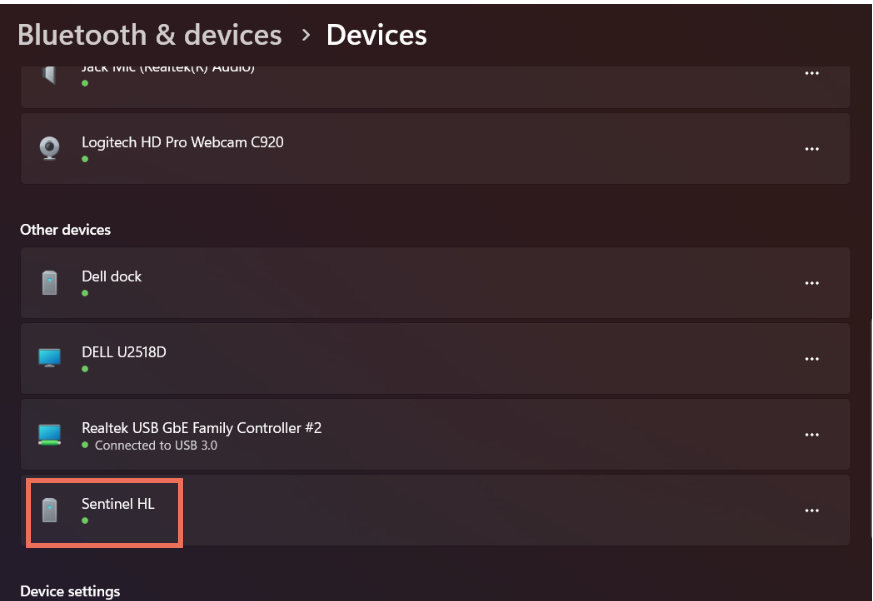Viewport: 873px width, 601px height.
Task: Click the DELL U2518D monitor icon
Action: [x=49, y=358]
